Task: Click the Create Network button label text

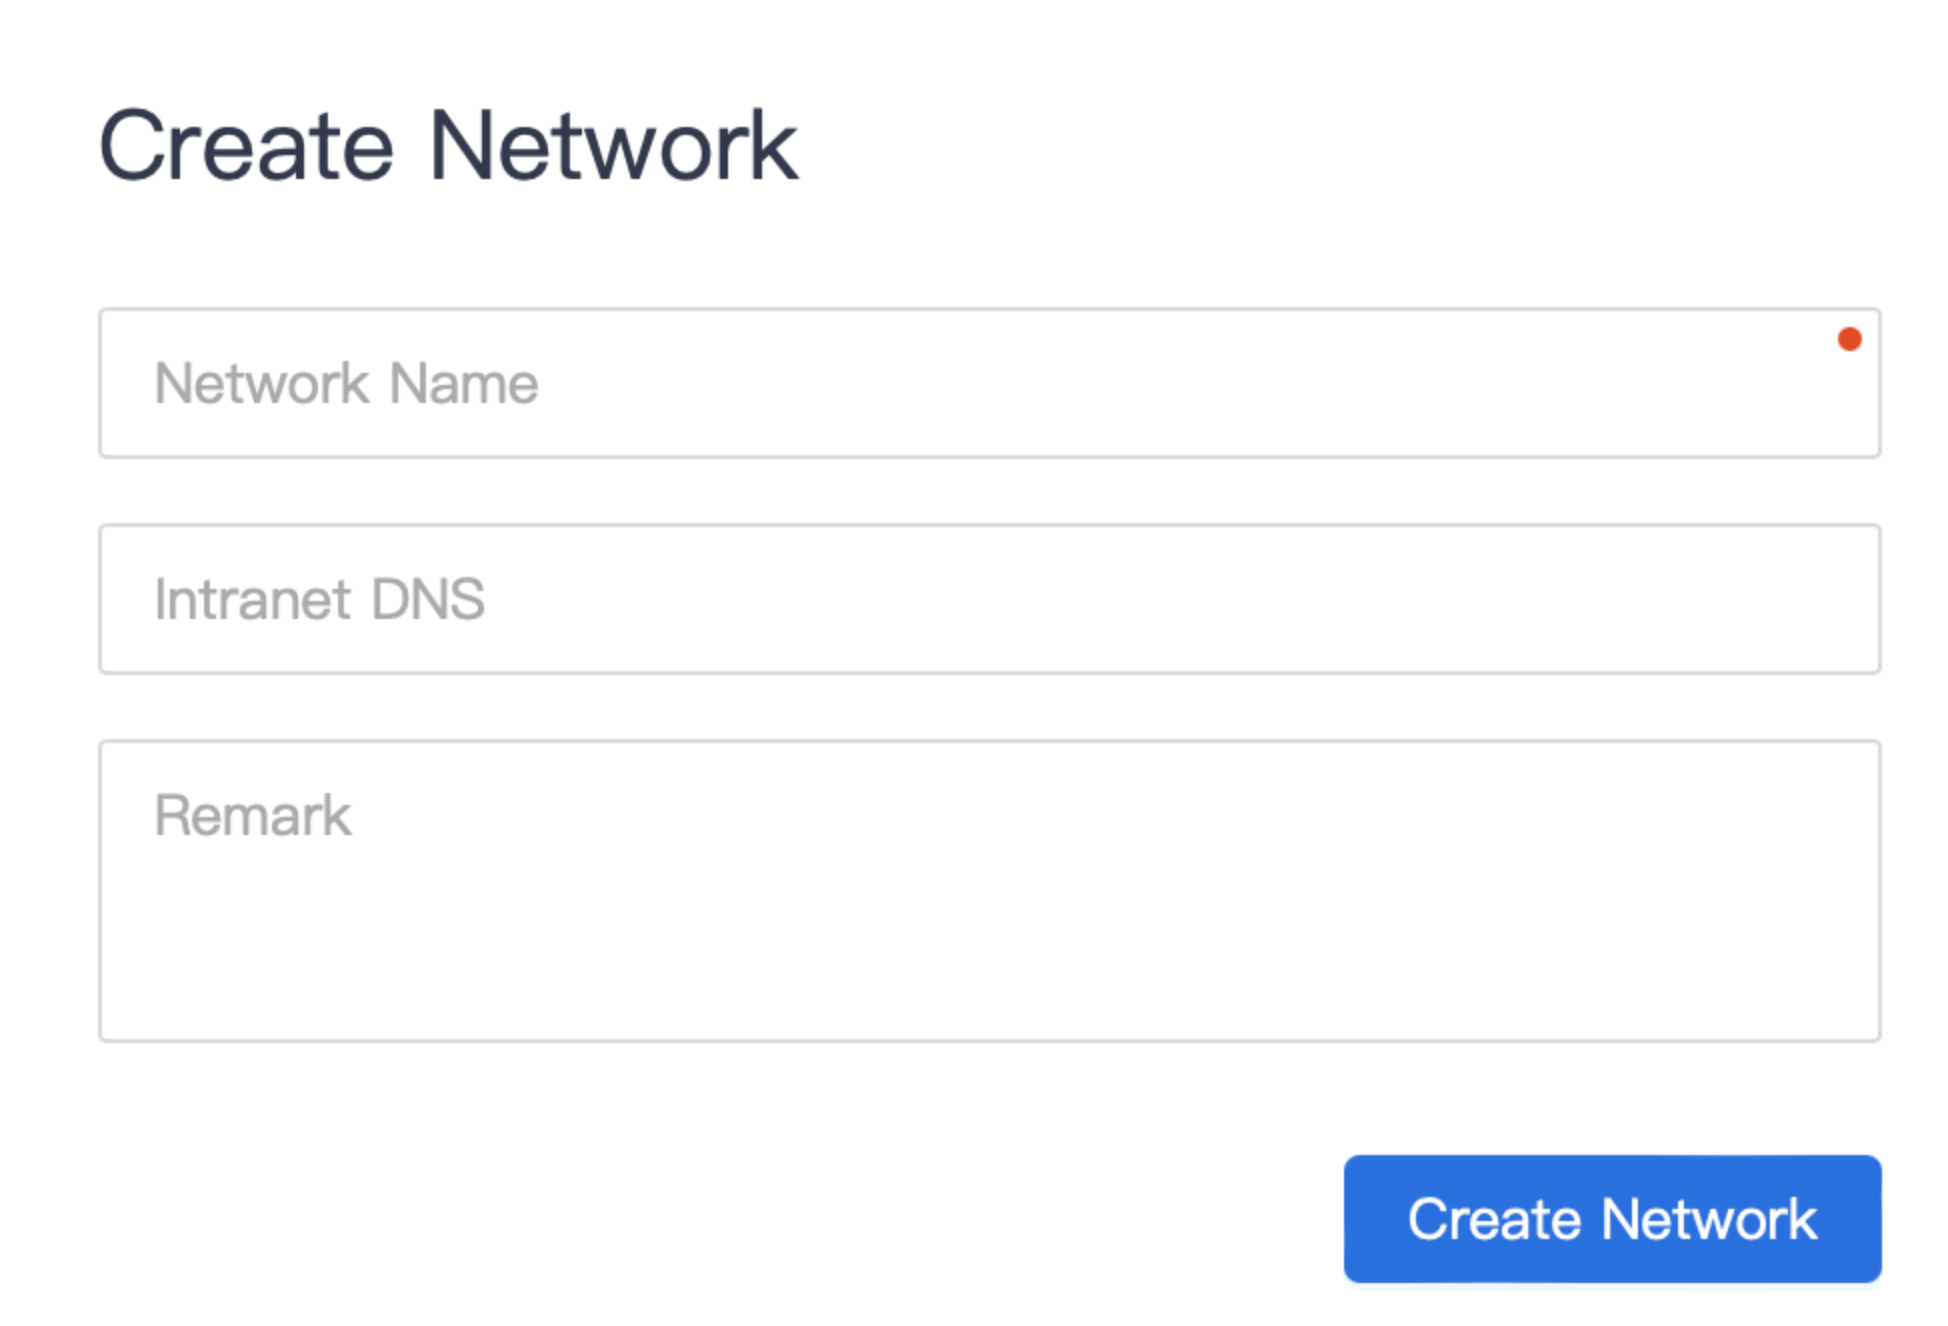Action: pos(1611,1219)
